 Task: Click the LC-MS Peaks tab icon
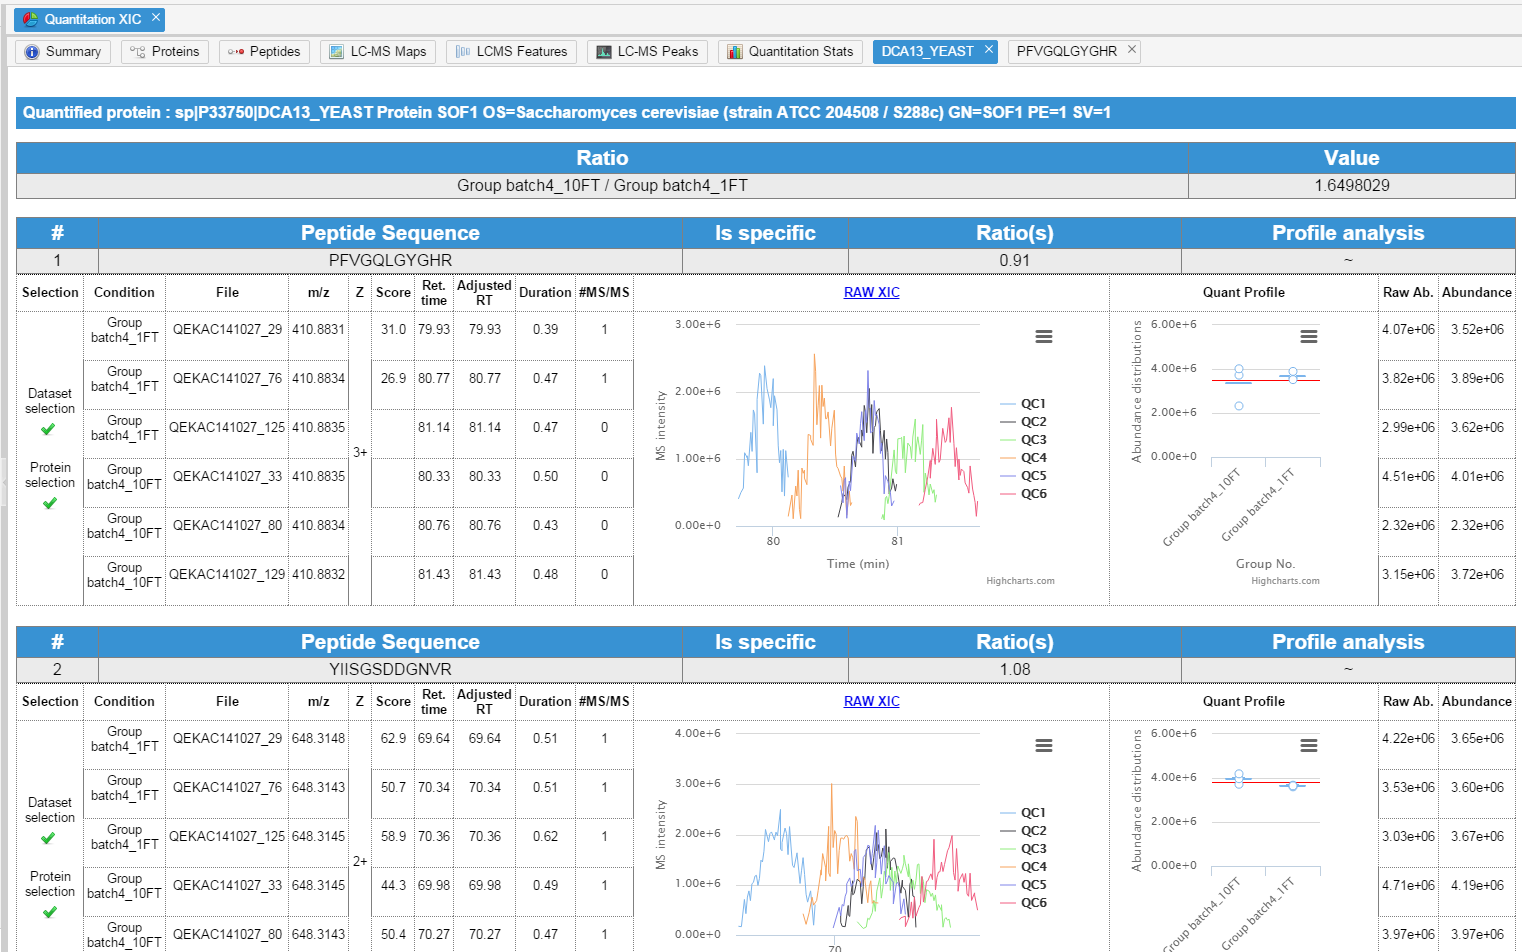pos(604,52)
